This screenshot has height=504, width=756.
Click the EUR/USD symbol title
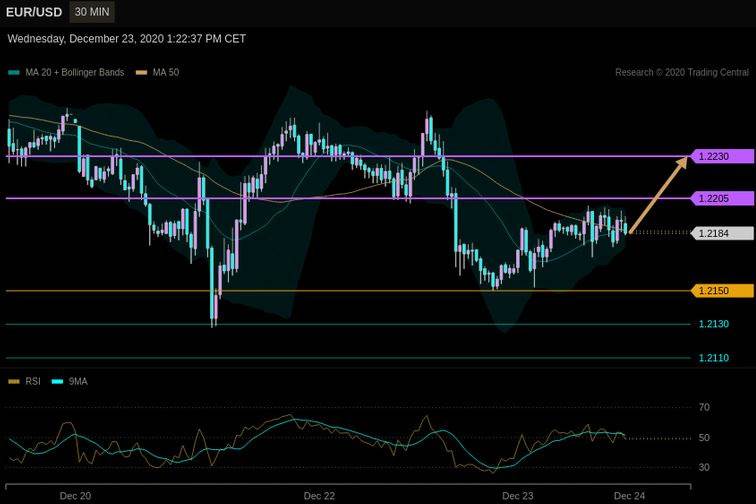(x=34, y=13)
